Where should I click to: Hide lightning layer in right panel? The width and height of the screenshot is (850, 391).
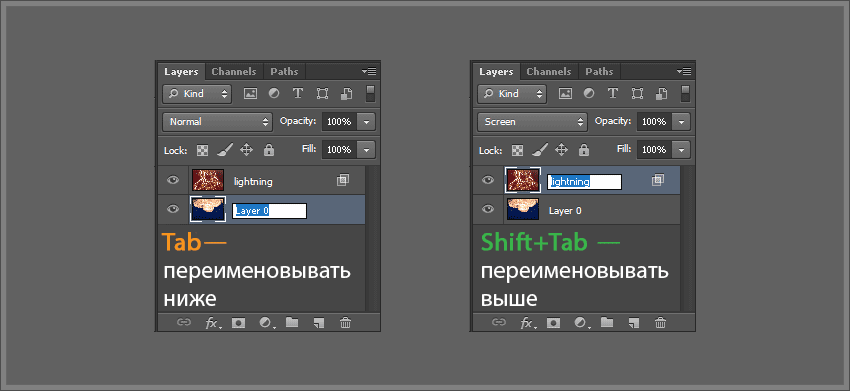click(488, 180)
